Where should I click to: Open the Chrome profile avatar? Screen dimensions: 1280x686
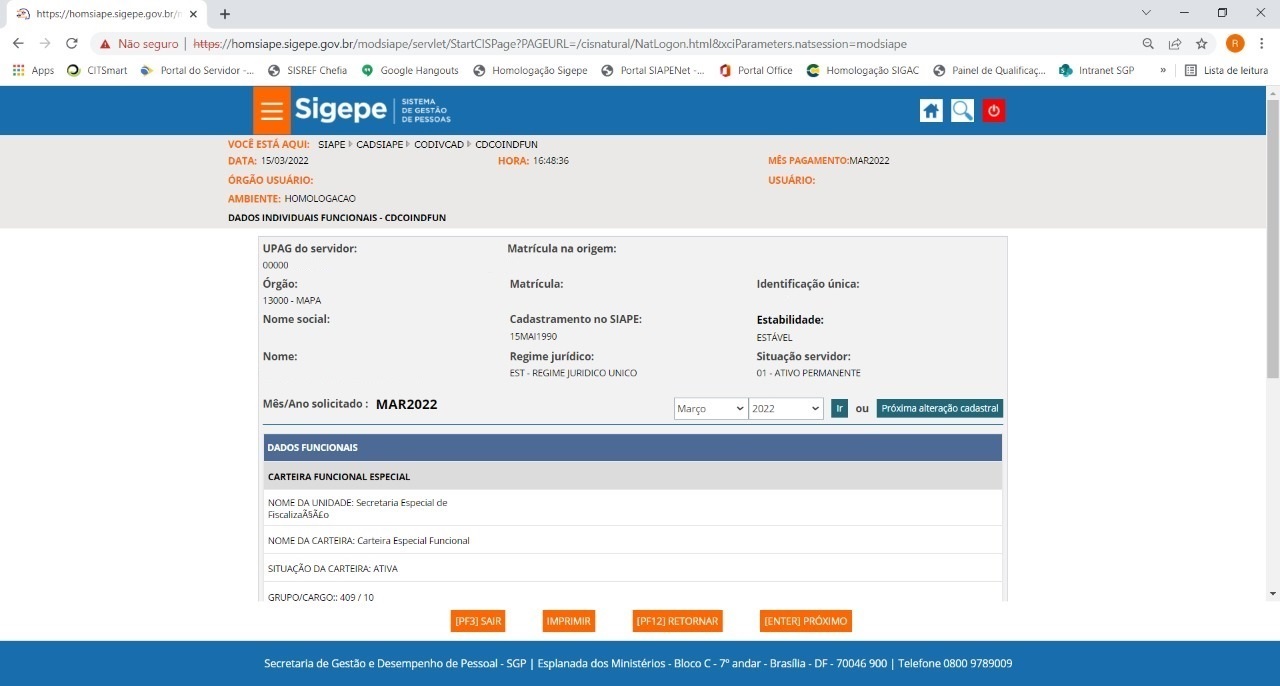click(1235, 44)
